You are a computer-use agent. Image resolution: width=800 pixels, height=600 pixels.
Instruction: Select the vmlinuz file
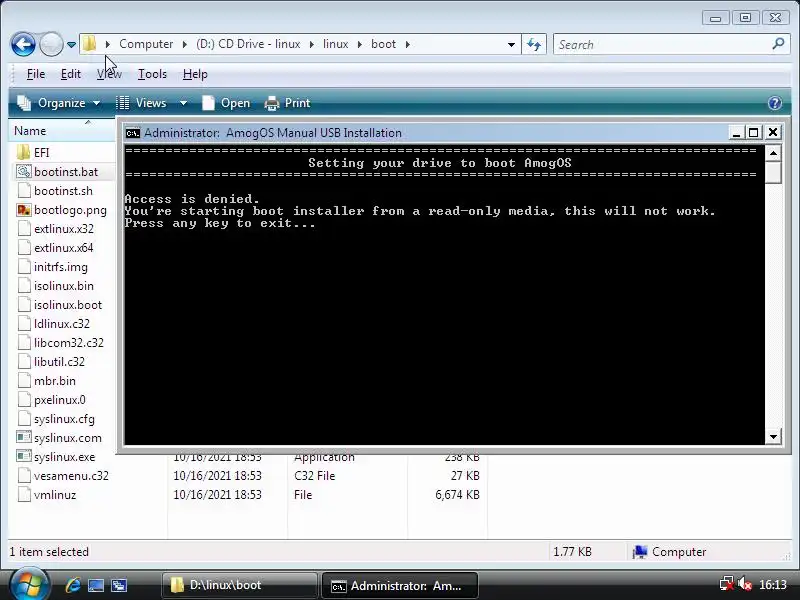pos(46,494)
